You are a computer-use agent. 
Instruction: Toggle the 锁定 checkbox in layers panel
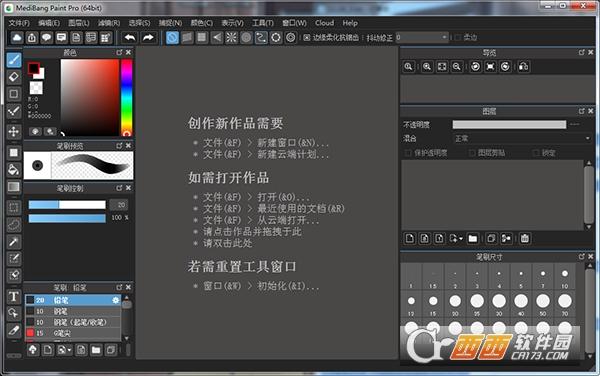[x=536, y=153]
